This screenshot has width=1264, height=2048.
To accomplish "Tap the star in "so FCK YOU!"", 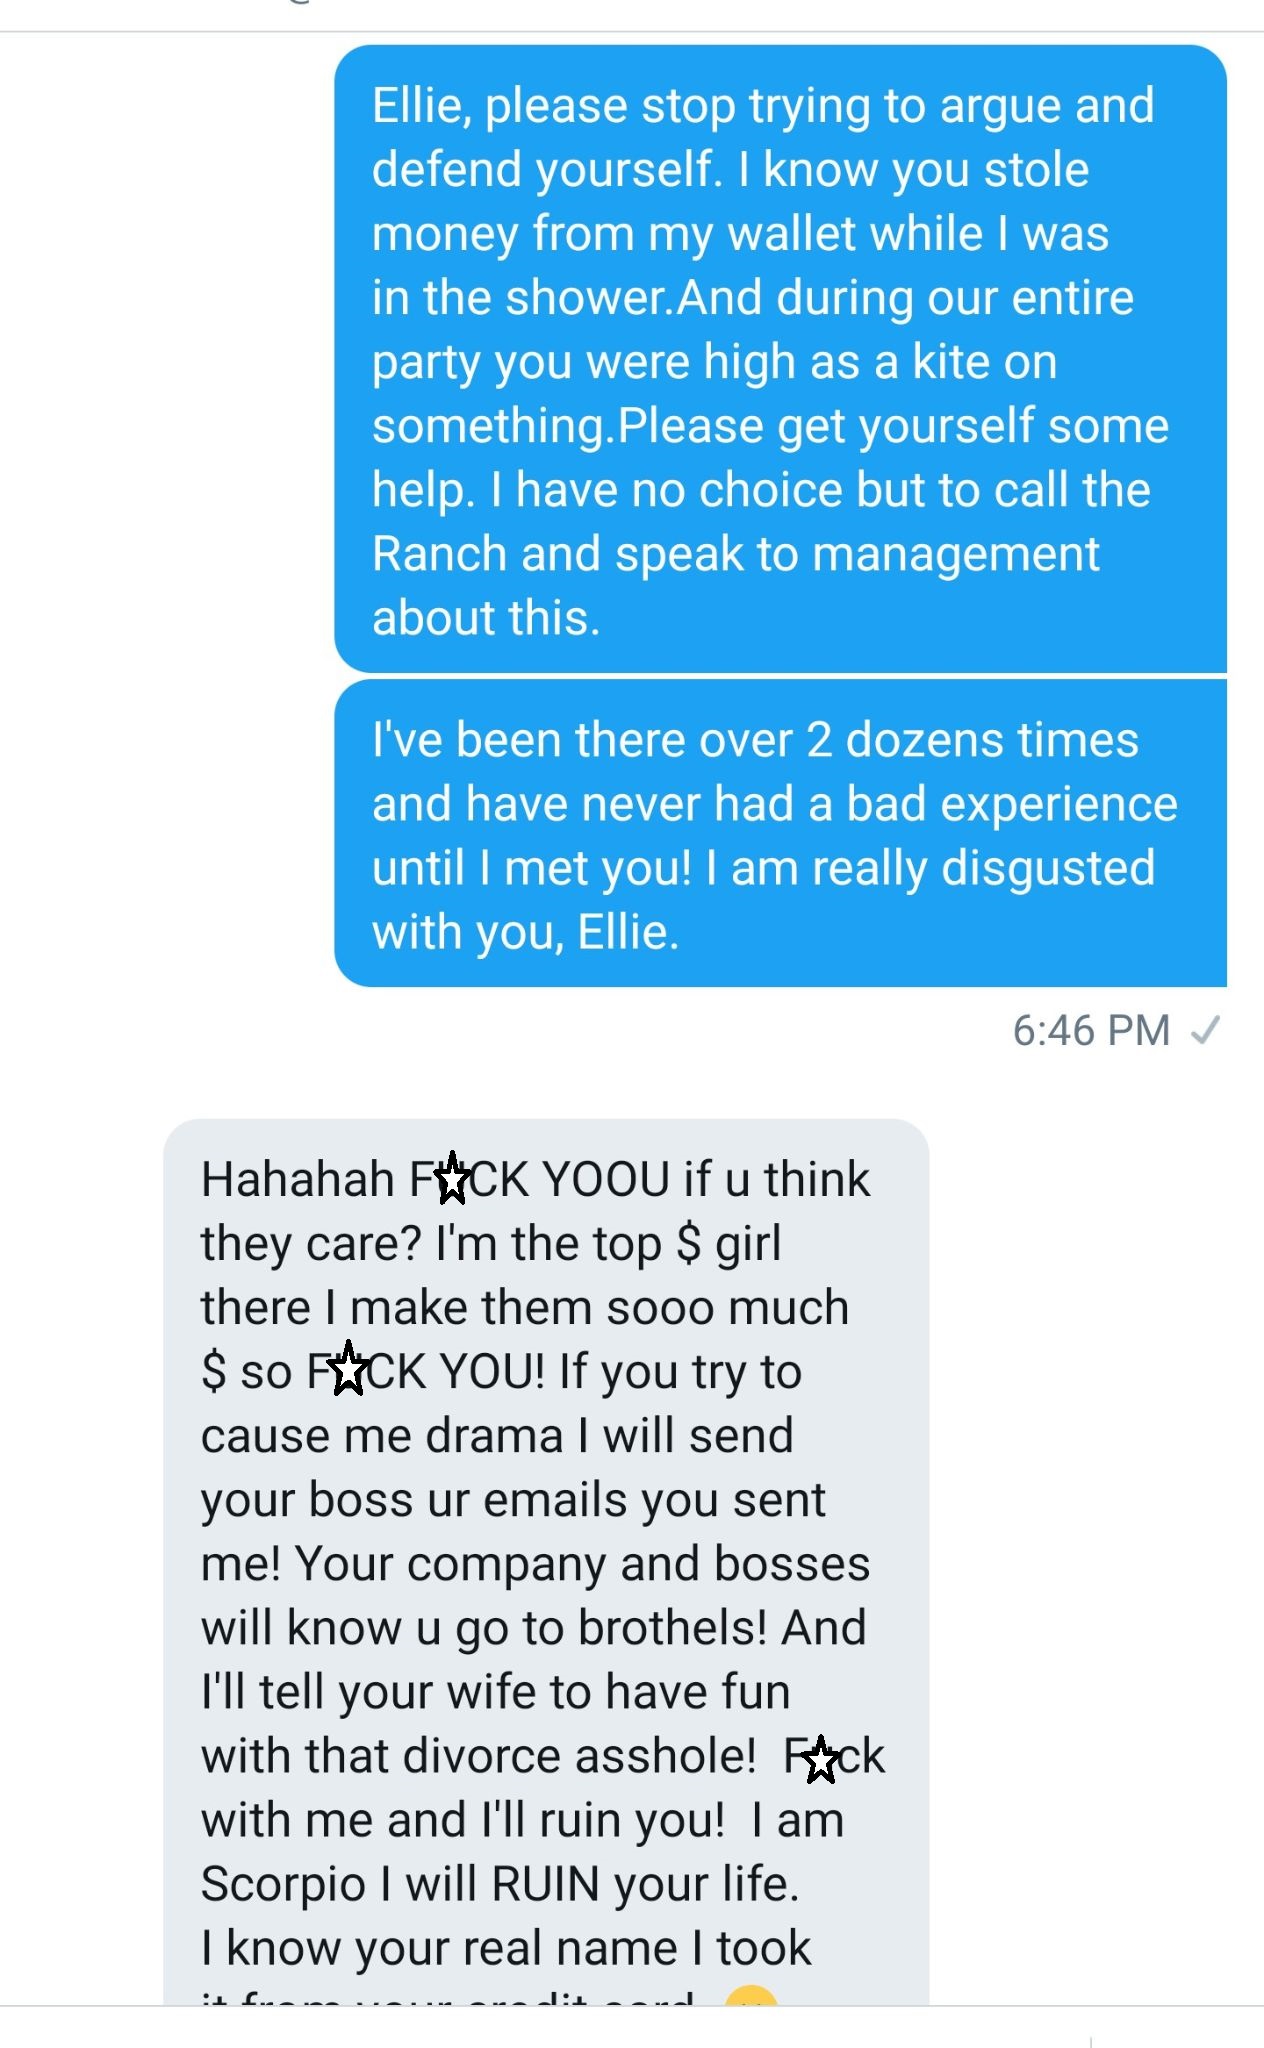I will (348, 1368).
